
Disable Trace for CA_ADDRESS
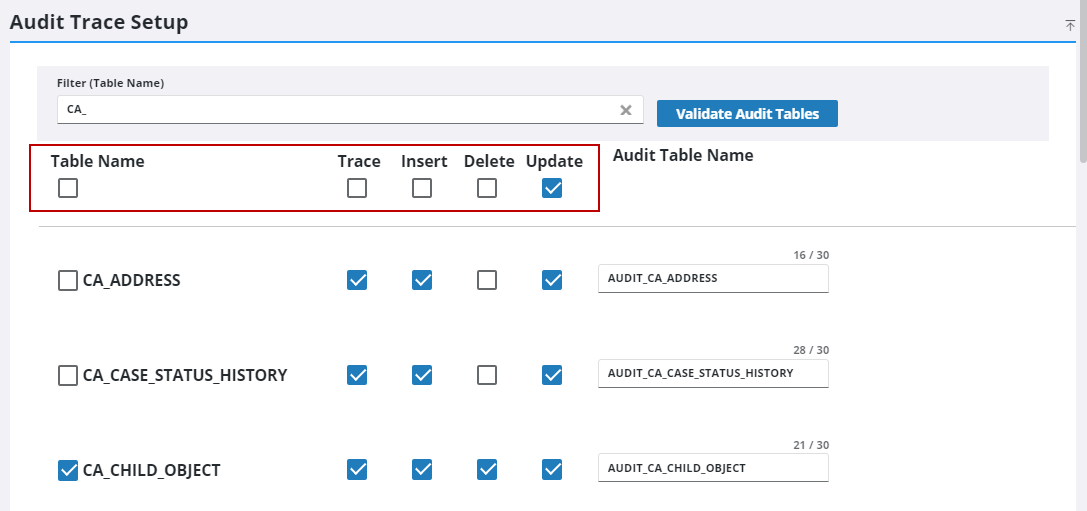click(357, 281)
